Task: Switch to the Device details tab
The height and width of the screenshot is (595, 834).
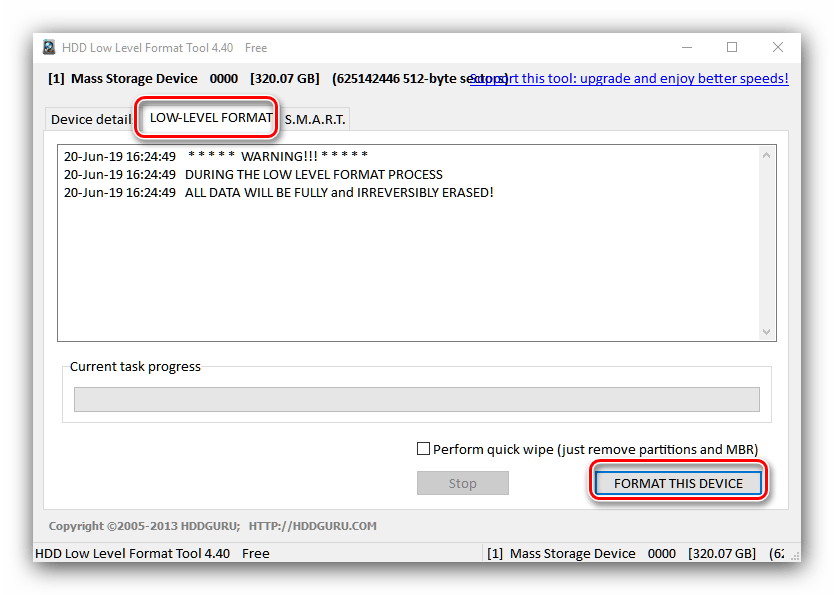Action: point(89,119)
